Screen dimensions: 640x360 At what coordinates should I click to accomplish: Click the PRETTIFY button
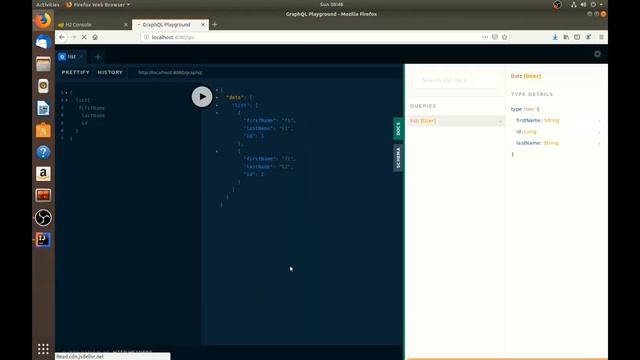tap(76, 72)
